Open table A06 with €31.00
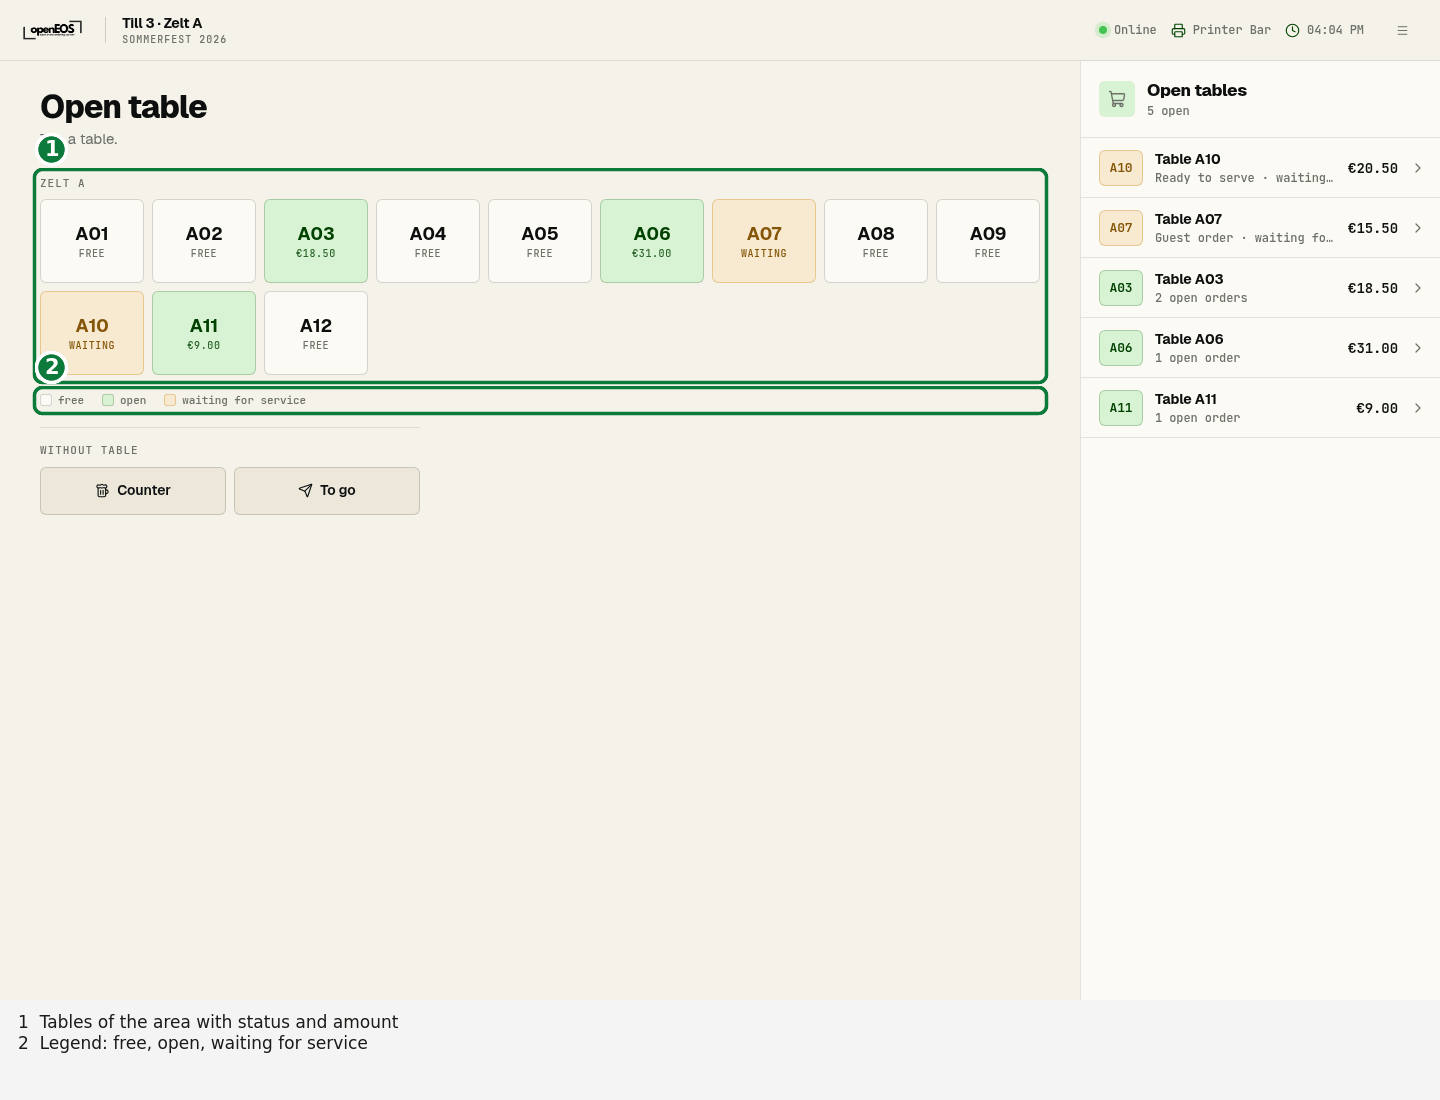Viewport: 1440px width, 1100px height. 652,241
